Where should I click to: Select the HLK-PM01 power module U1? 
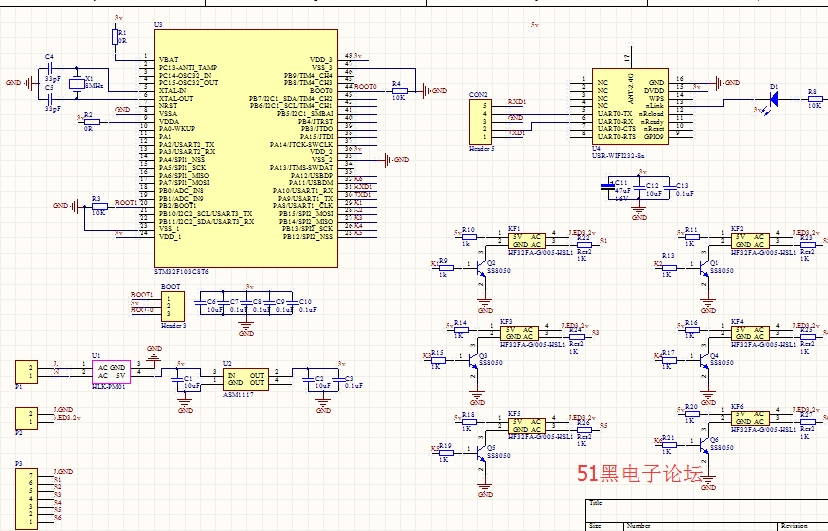tap(111, 372)
